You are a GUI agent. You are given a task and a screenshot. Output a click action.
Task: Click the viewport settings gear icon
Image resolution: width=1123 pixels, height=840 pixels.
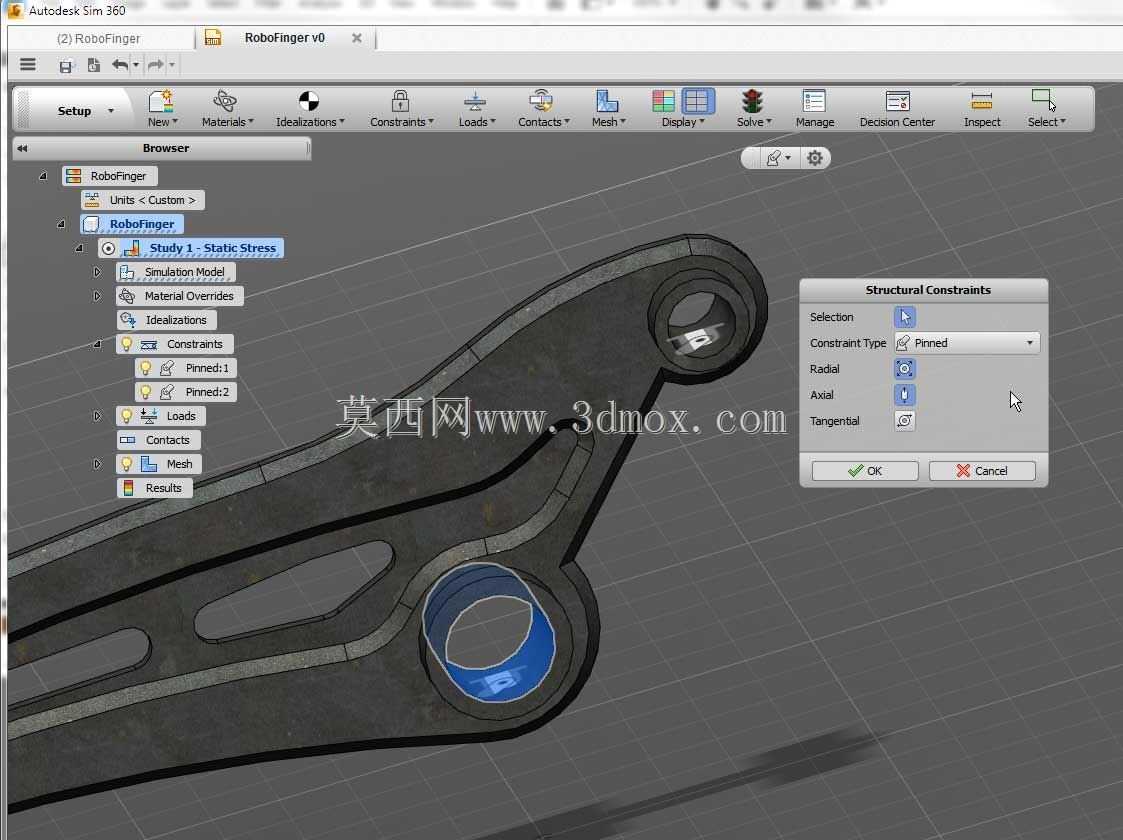814,158
